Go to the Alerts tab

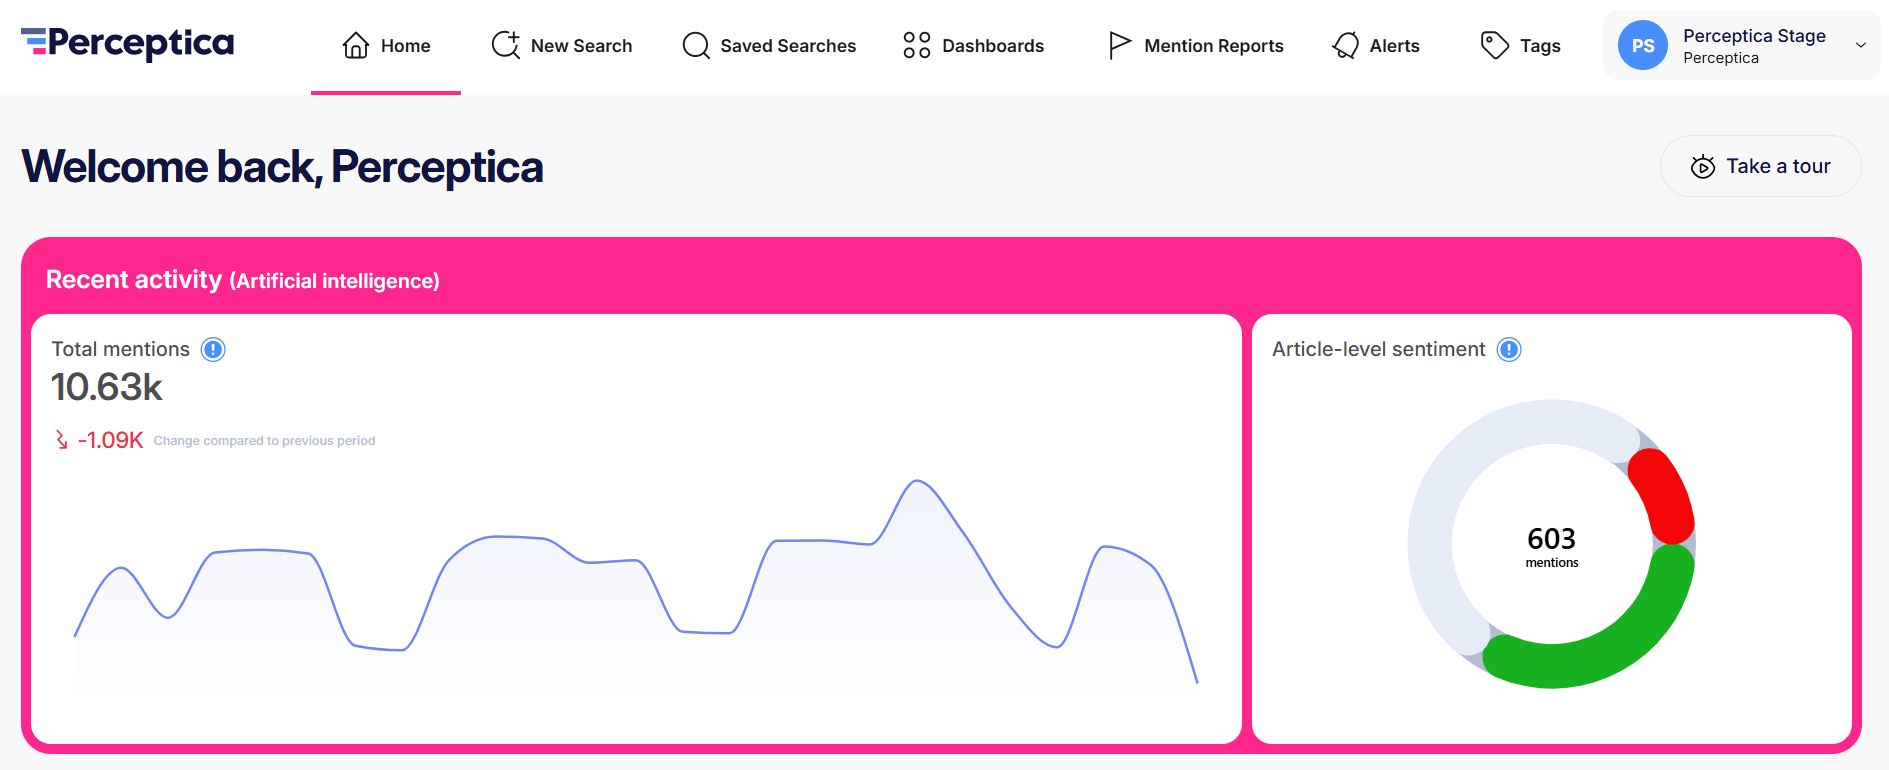coord(1376,46)
